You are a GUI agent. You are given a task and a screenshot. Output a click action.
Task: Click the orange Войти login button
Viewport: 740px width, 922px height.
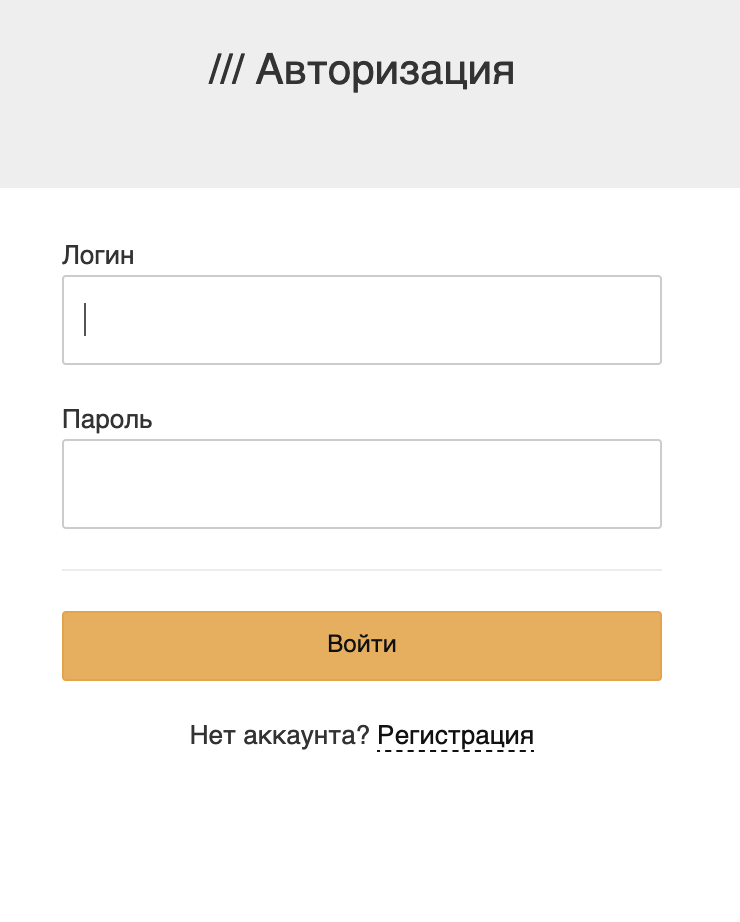(361, 646)
